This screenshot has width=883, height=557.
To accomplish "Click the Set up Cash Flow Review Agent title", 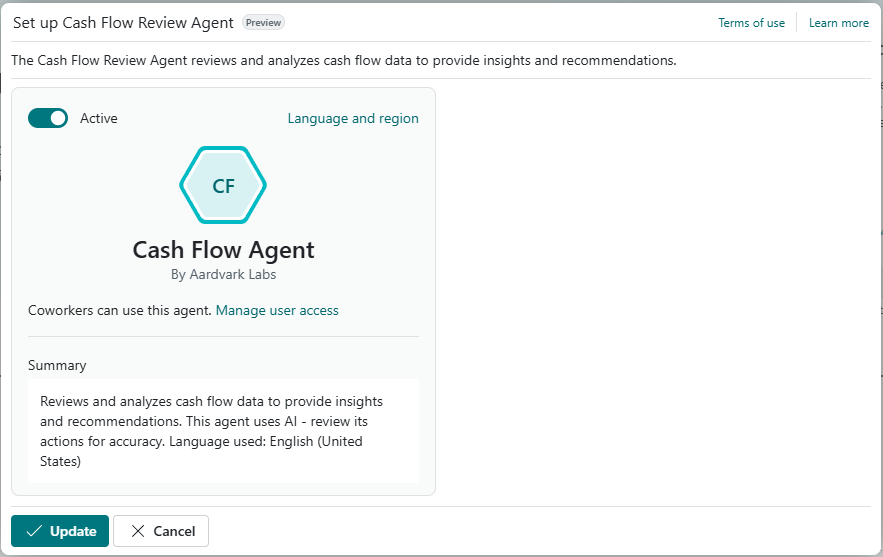I will click(x=123, y=22).
